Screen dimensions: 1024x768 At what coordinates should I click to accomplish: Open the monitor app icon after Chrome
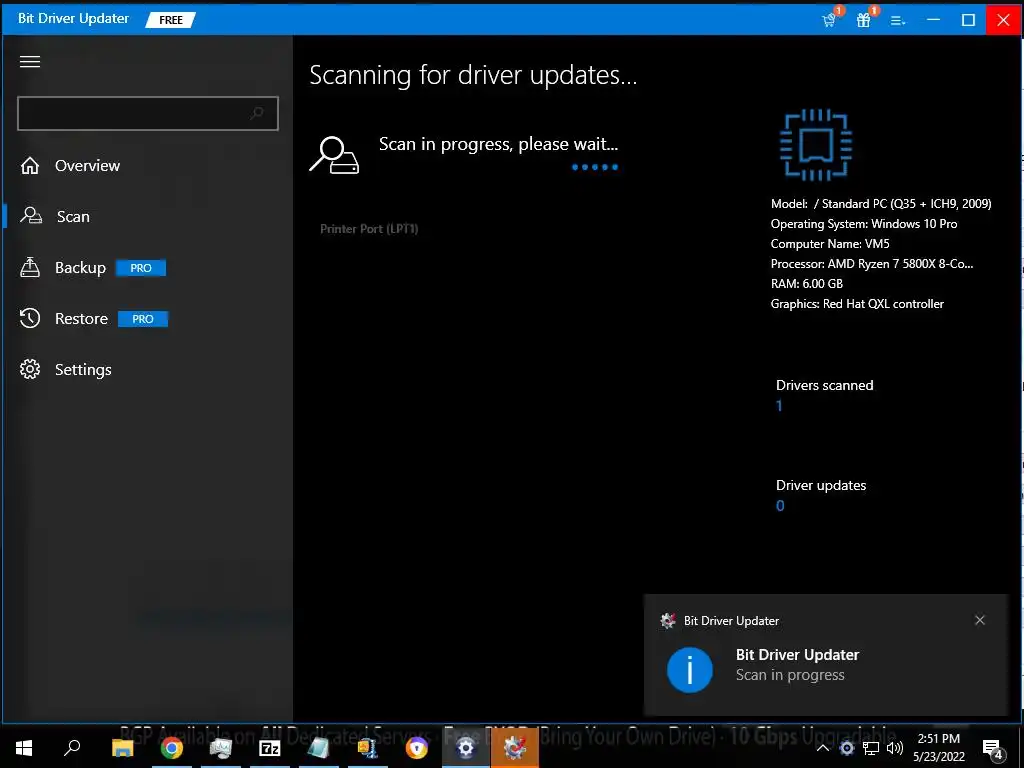[221, 748]
